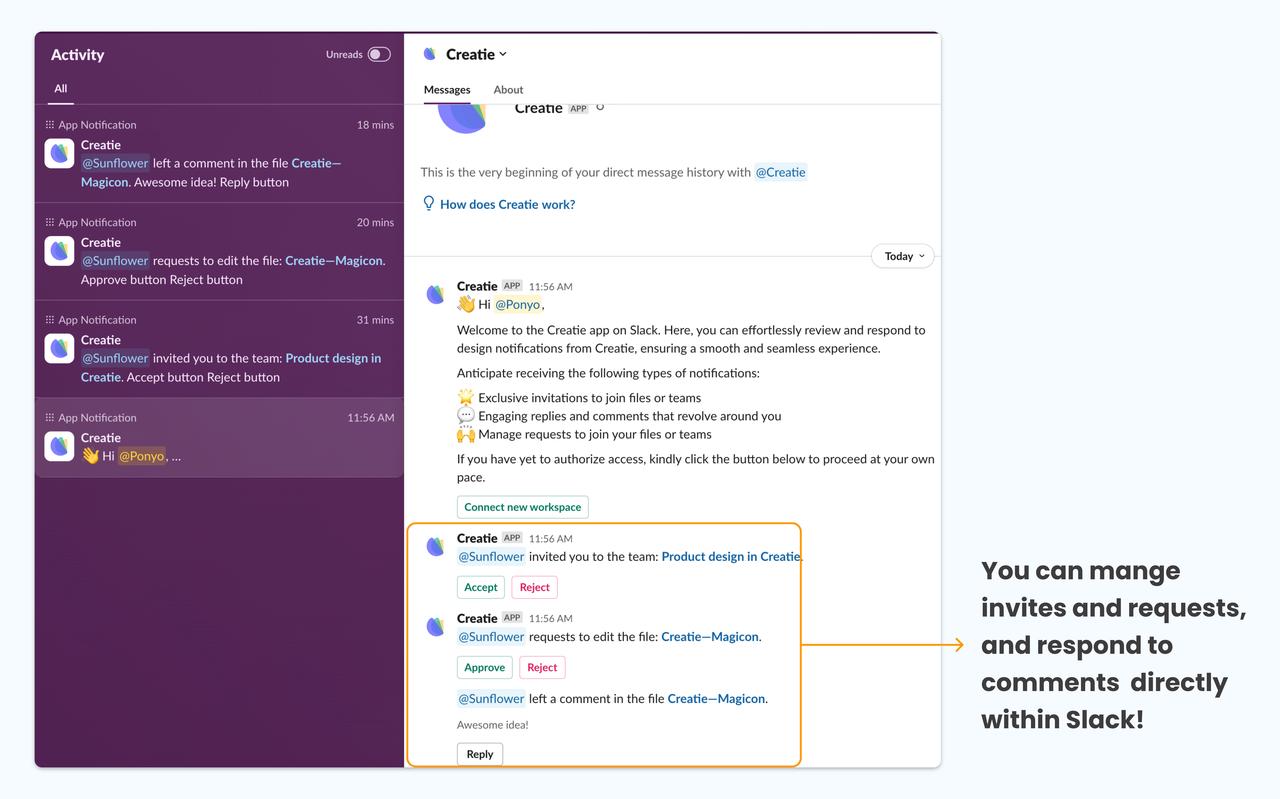Click Creatie icon in 31 mins notification
The height and width of the screenshot is (799, 1280).
tap(60, 348)
